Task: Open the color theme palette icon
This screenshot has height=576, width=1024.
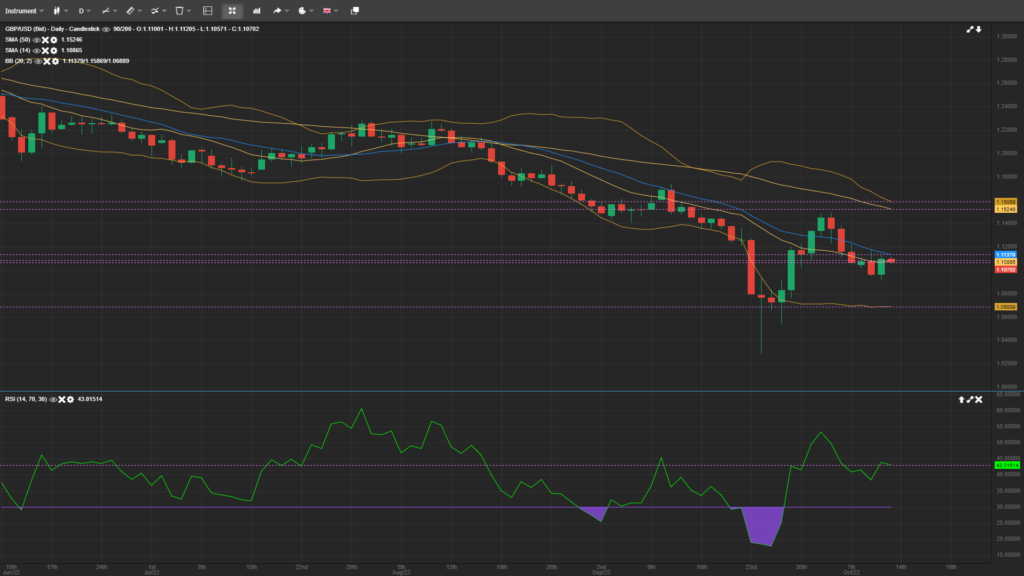Action: [x=304, y=11]
